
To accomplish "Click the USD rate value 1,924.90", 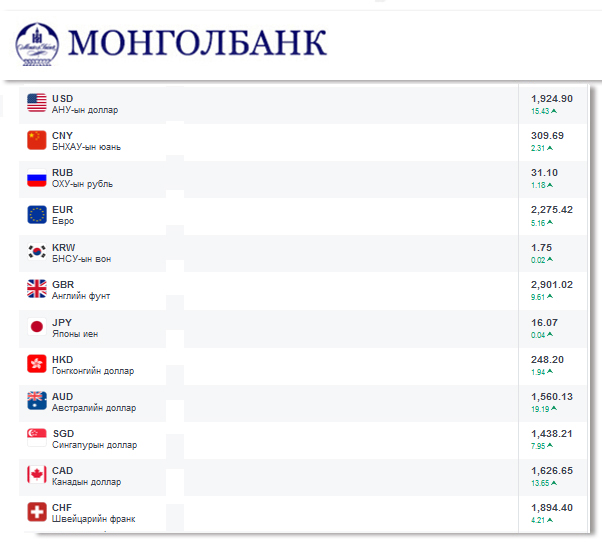I will pos(552,98).
